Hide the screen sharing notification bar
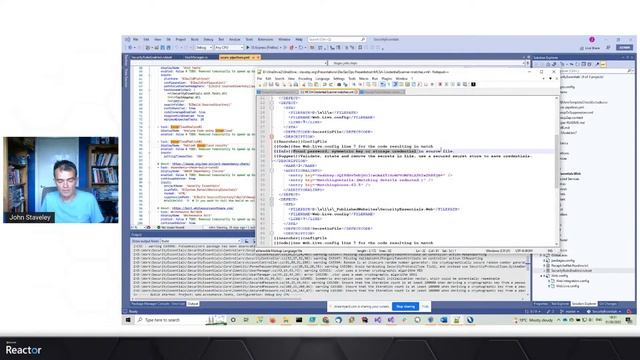The width and height of the screenshot is (640, 360). pos(425,307)
